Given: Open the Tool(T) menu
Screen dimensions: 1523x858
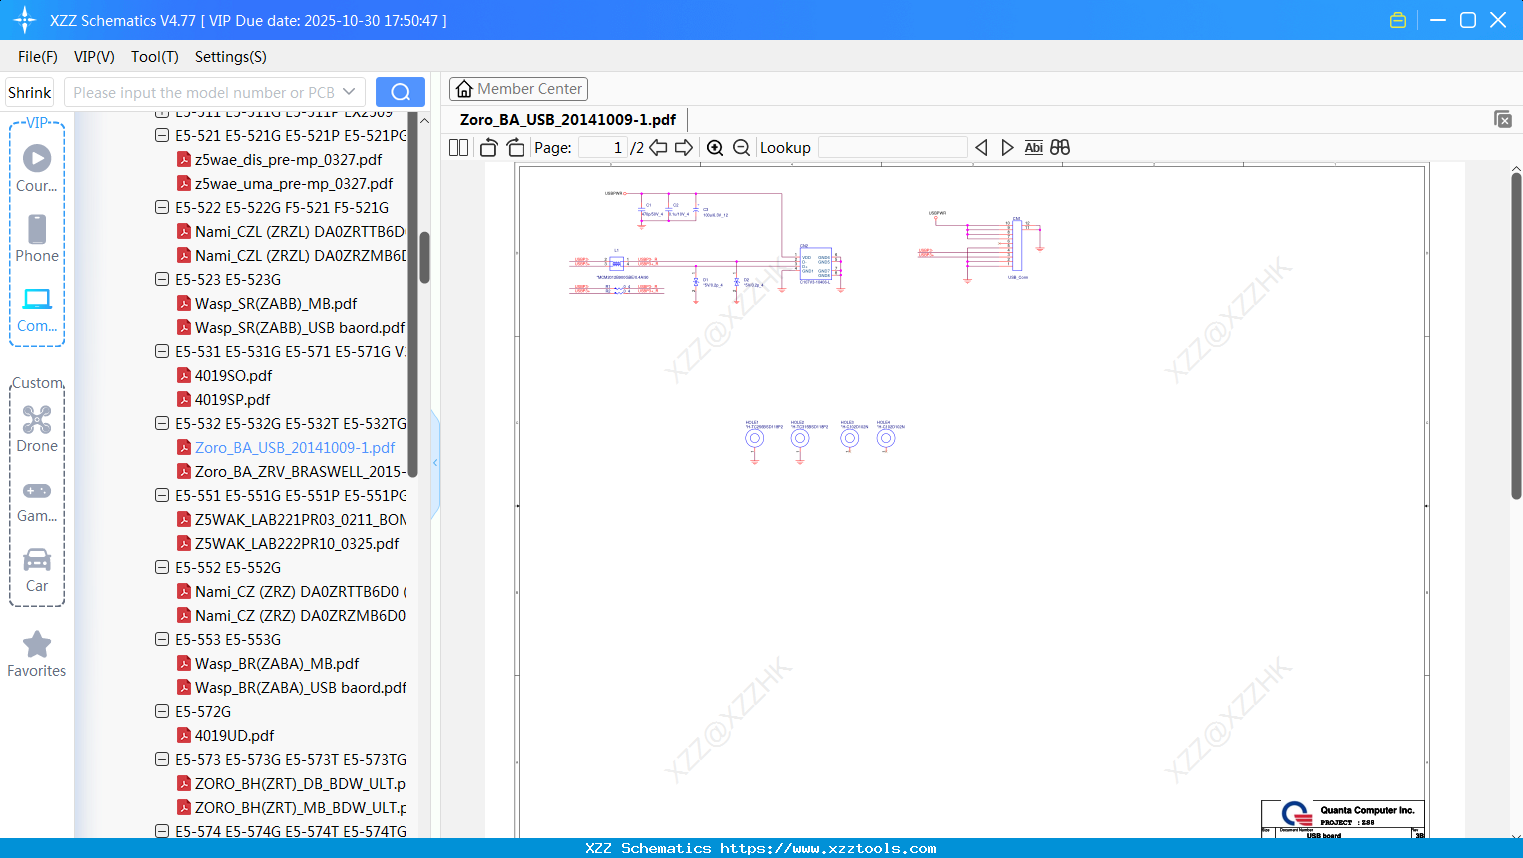Looking at the screenshot, I should click(x=155, y=57).
